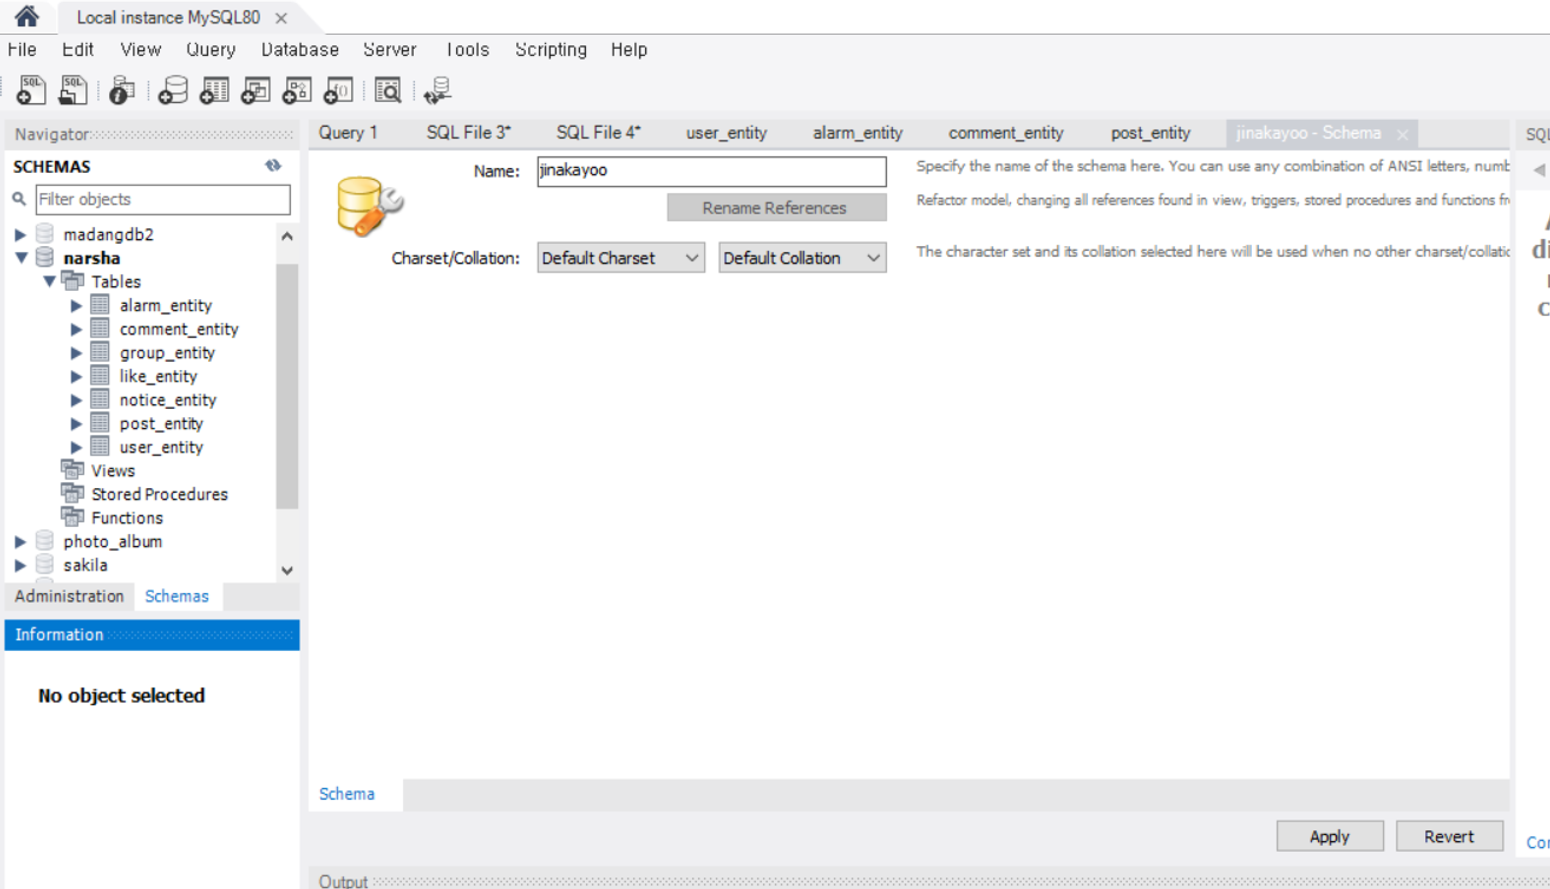This screenshot has height=889, width=1550.
Task: Create a new view icon
Action: 255,90
